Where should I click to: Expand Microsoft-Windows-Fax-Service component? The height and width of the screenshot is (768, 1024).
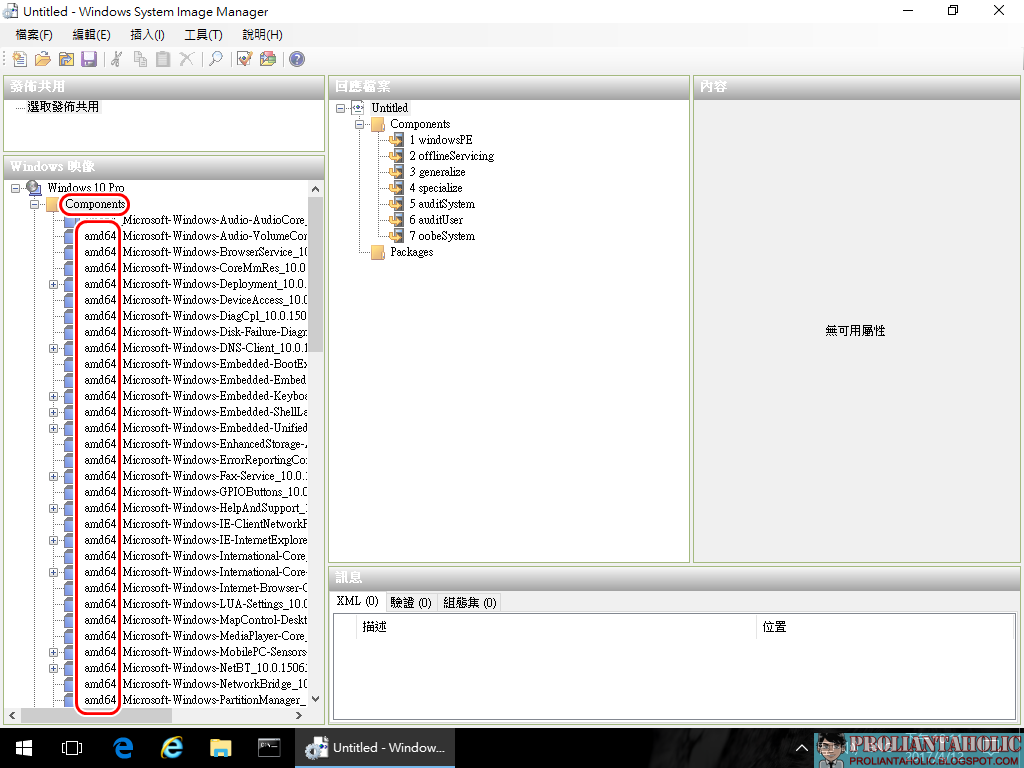53,476
